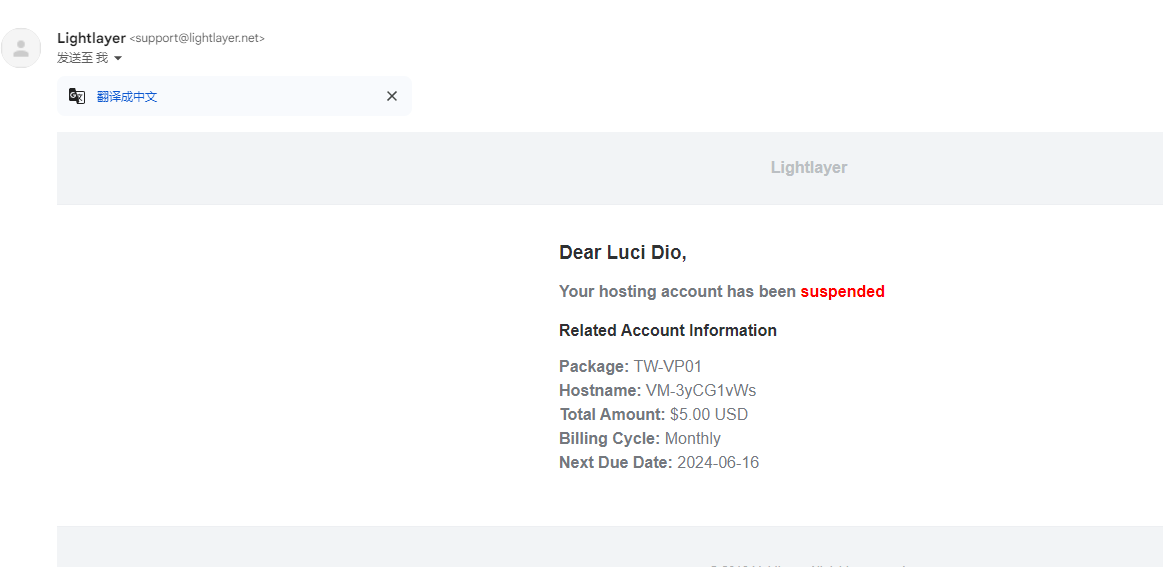The width and height of the screenshot is (1163, 567).
Task: Click the translate icon in the translation bar
Action: click(x=77, y=96)
